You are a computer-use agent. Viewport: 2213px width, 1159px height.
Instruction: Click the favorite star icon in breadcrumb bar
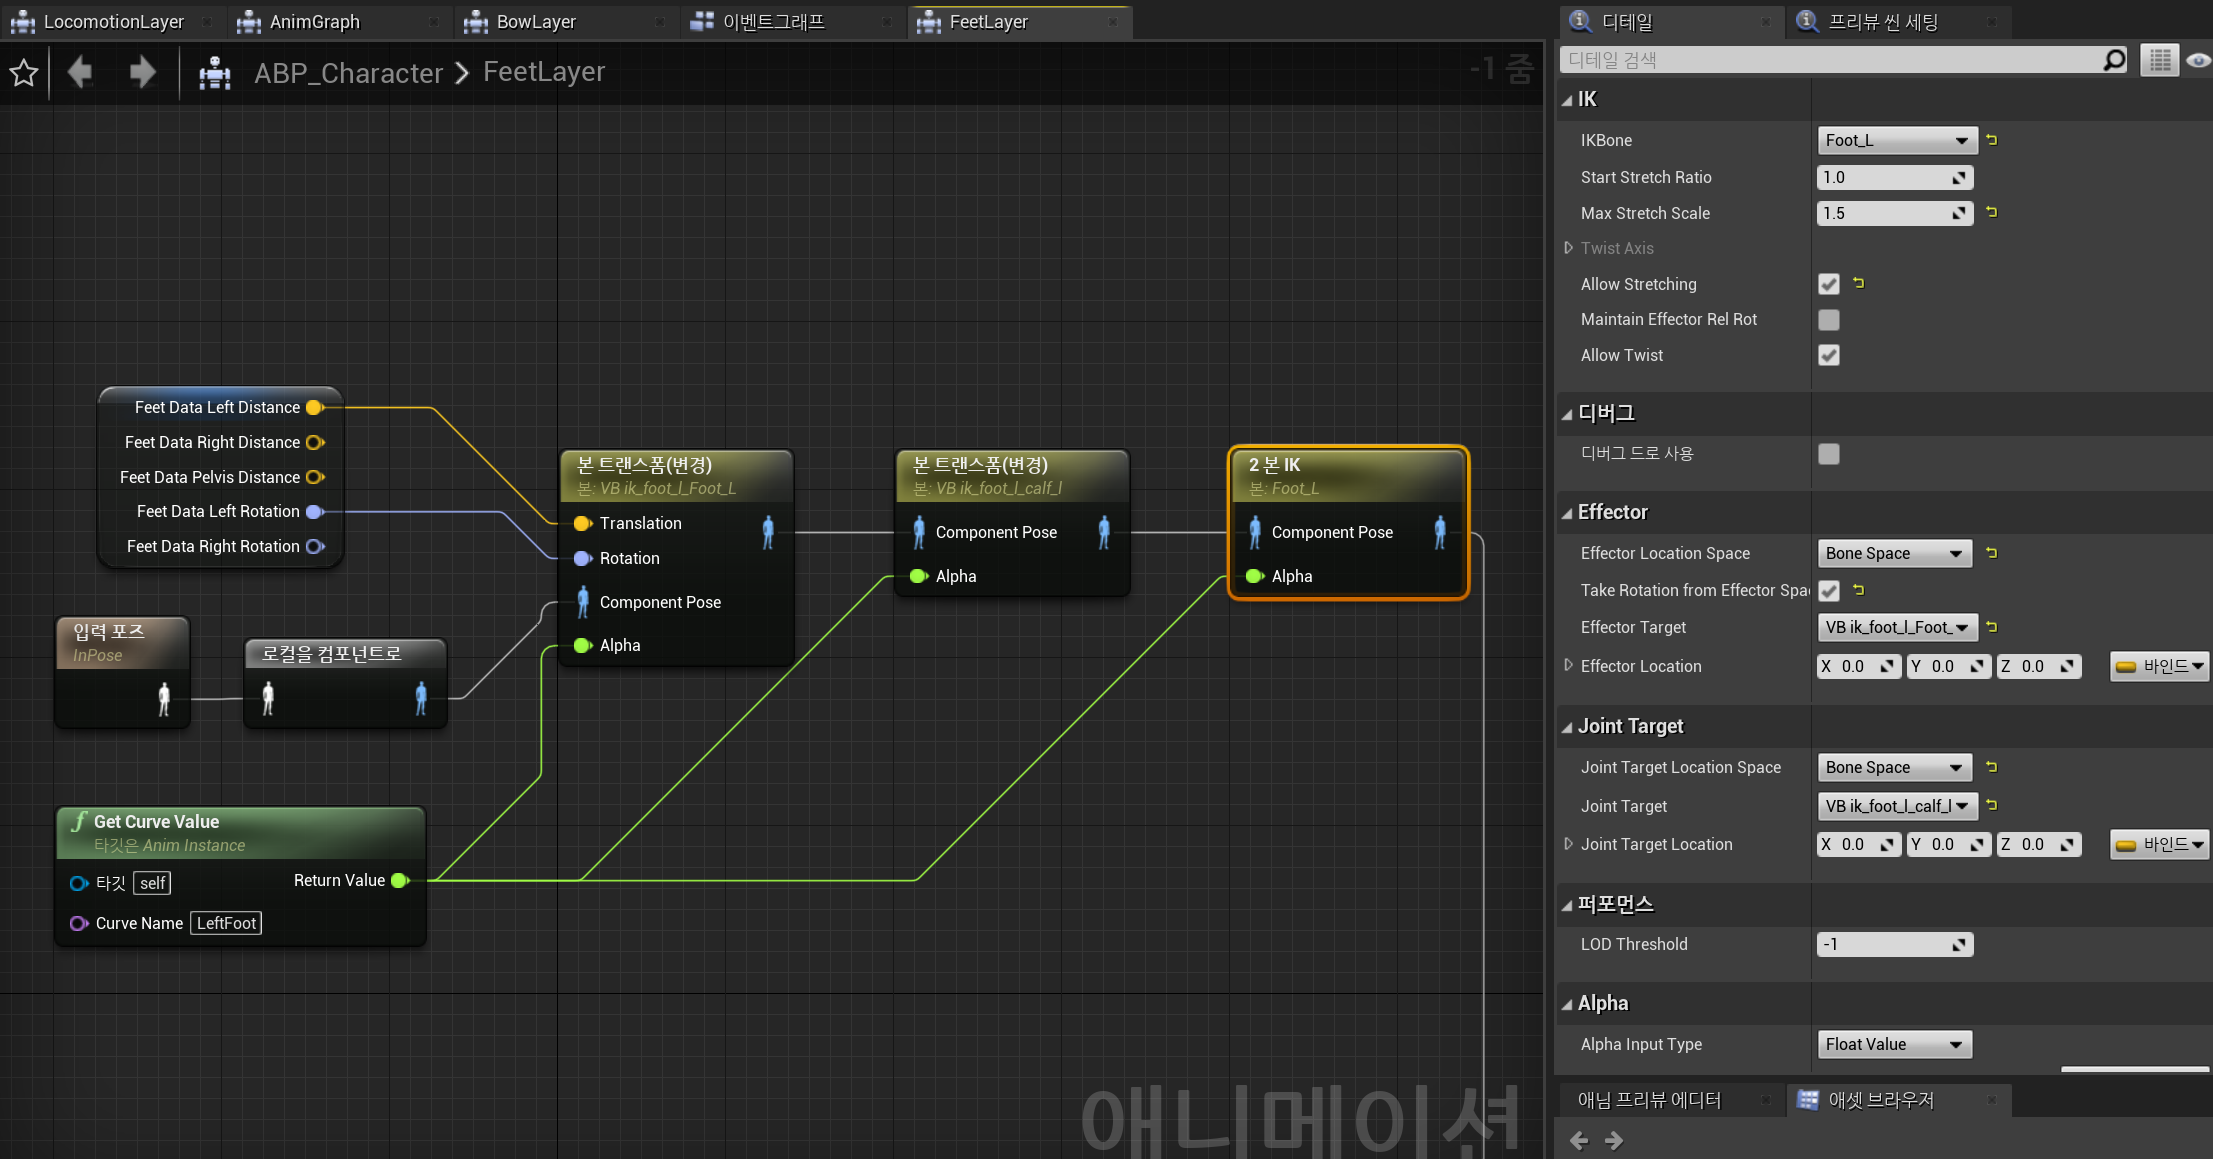[x=24, y=72]
